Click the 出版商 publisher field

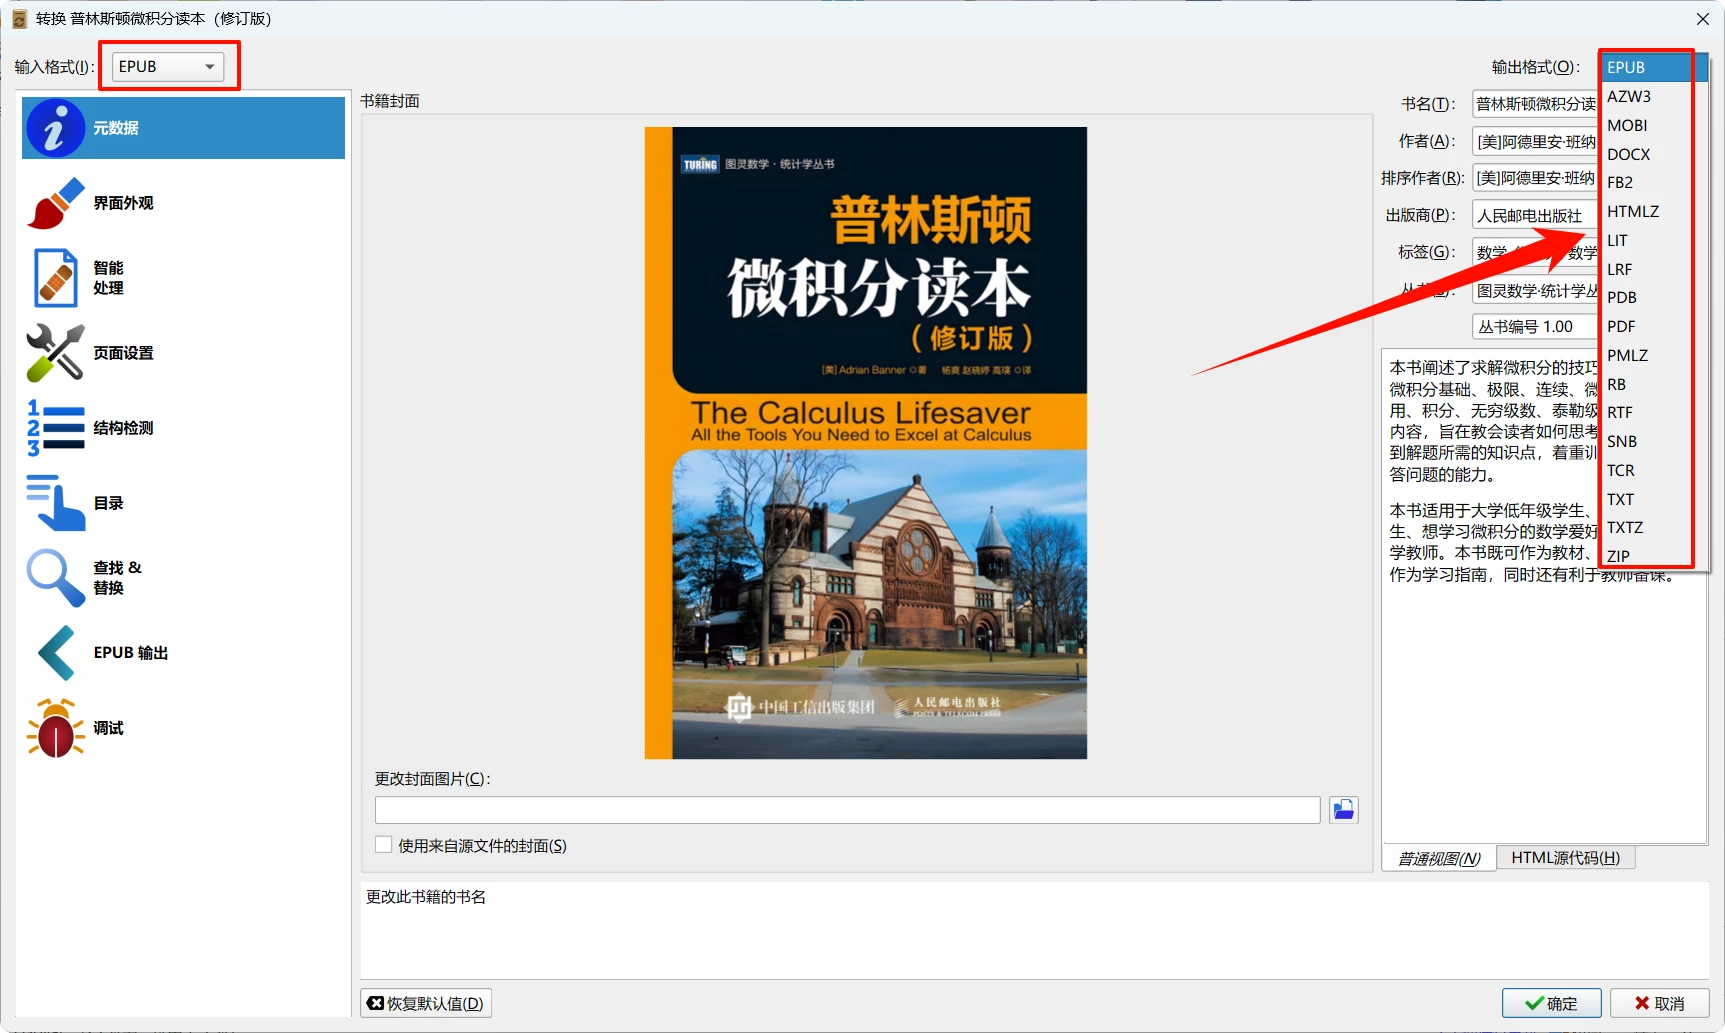(x=1535, y=215)
